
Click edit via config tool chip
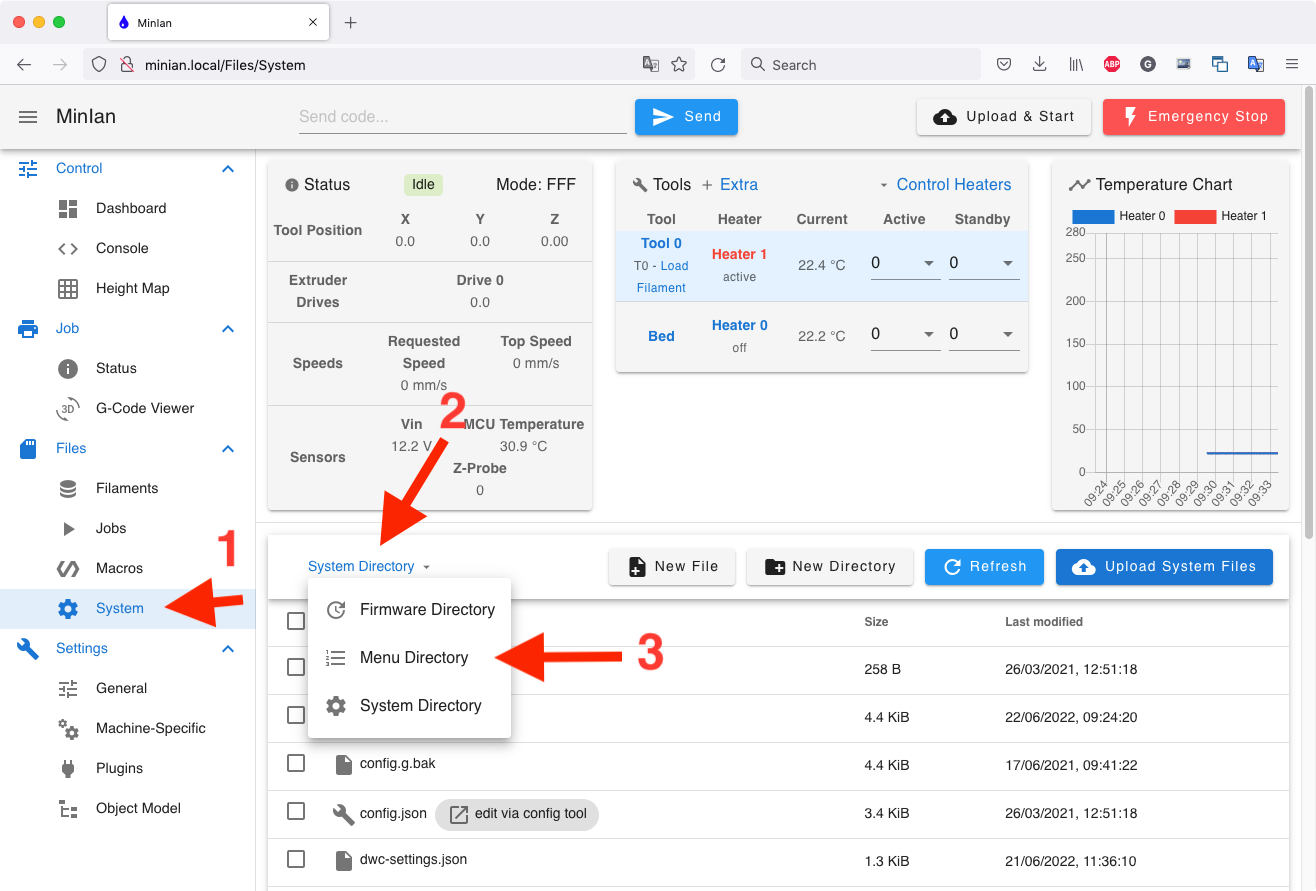point(517,814)
